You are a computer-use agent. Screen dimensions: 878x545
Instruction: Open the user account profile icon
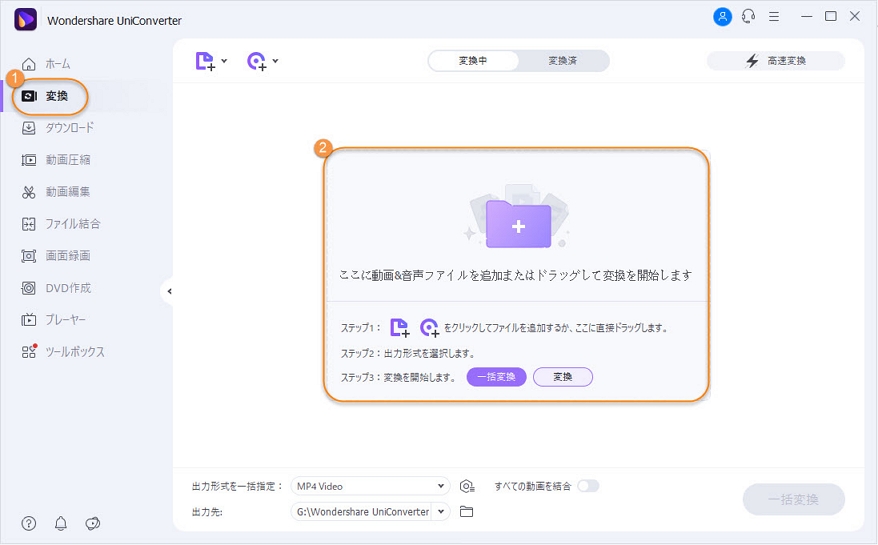[x=722, y=17]
